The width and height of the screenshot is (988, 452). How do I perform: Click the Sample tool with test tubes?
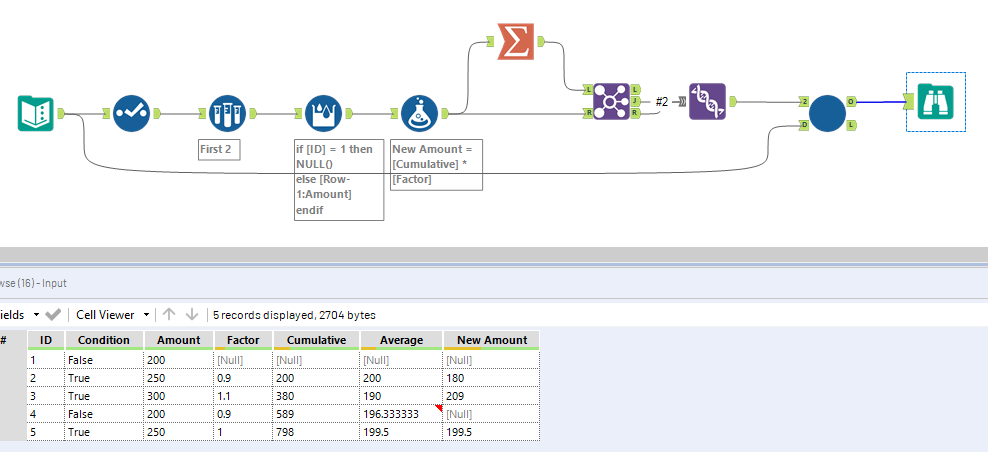click(x=227, y=113)
